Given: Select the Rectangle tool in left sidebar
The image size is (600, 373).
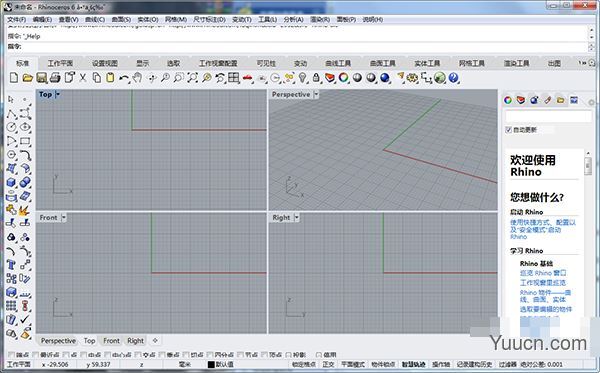Looking at the screenshot, I should click(x=25, y=141).
